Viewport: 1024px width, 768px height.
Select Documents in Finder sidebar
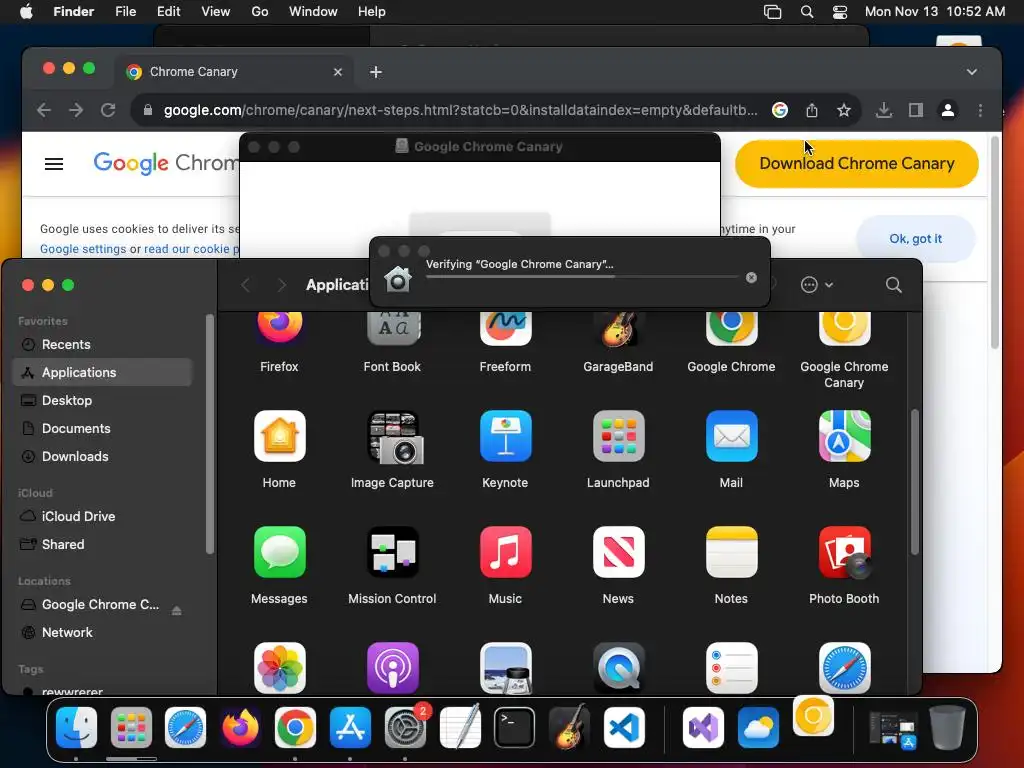103,428
